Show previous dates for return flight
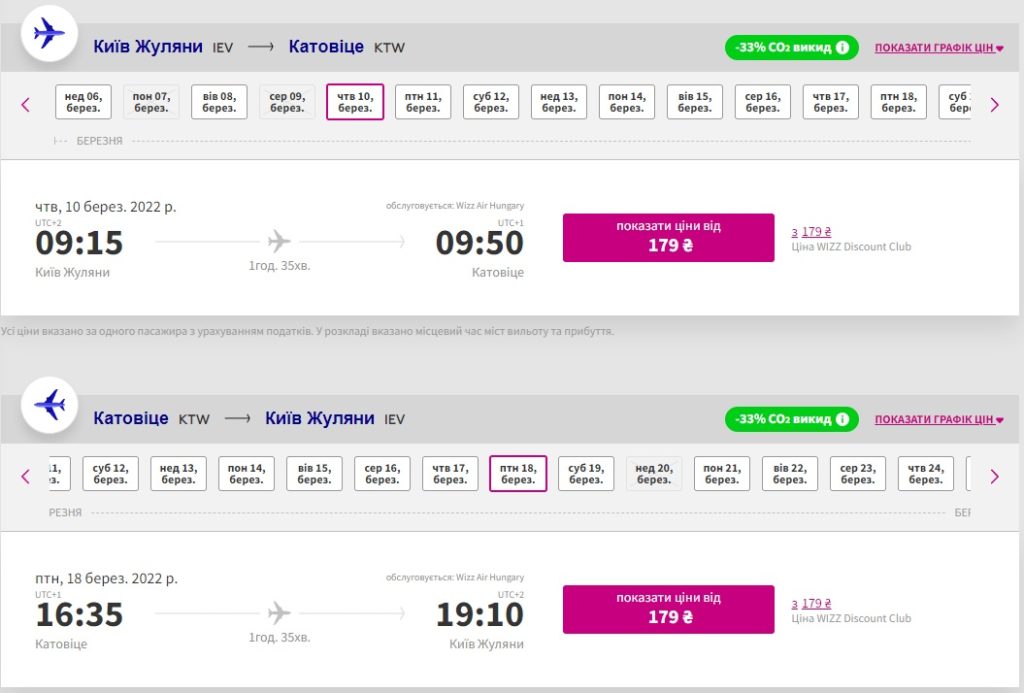 click(26, 476)
